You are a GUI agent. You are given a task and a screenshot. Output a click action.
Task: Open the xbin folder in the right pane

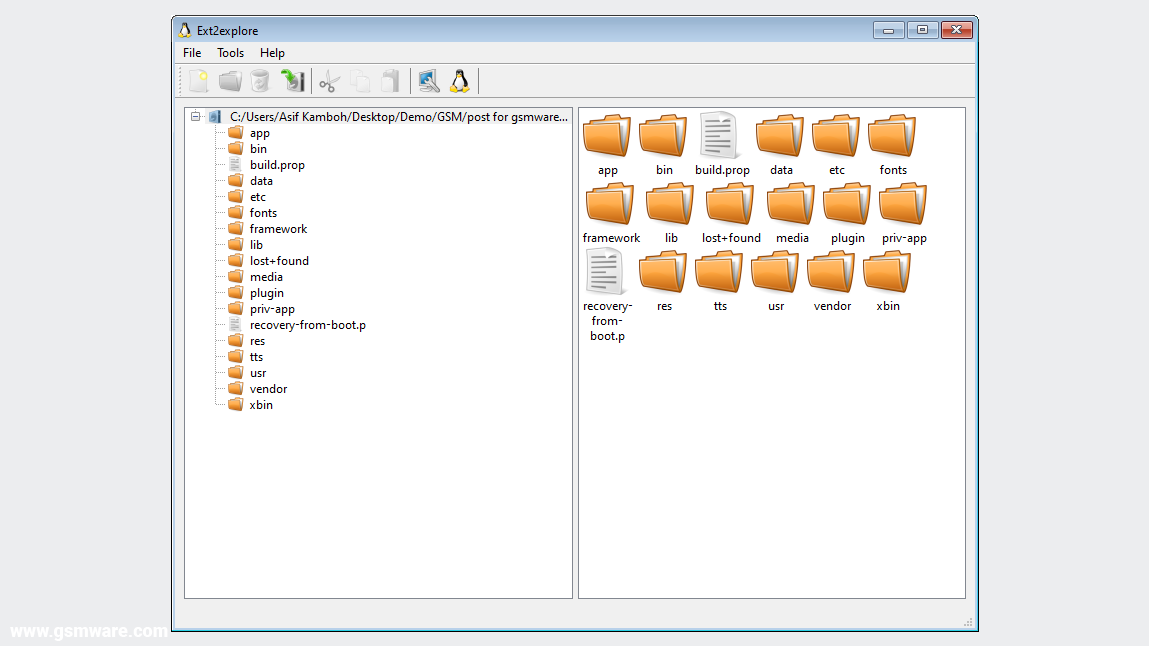click(x=887, y=271)
